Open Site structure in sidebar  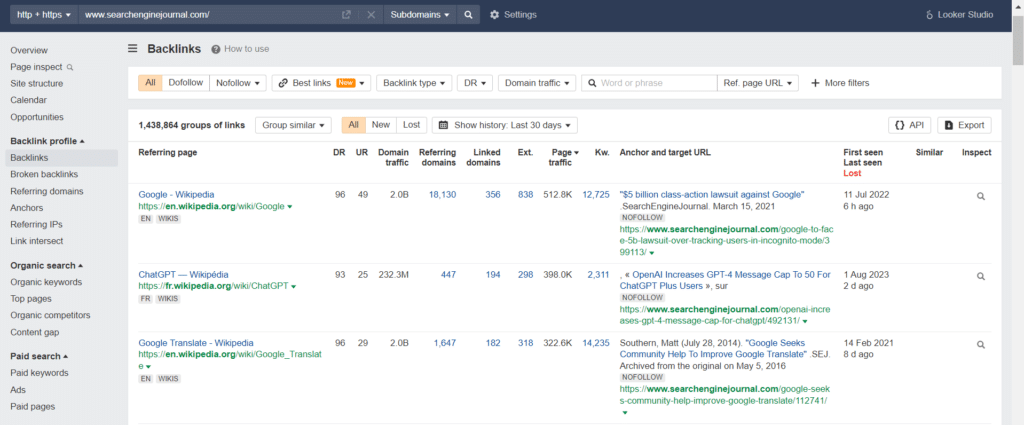[37, 84]
